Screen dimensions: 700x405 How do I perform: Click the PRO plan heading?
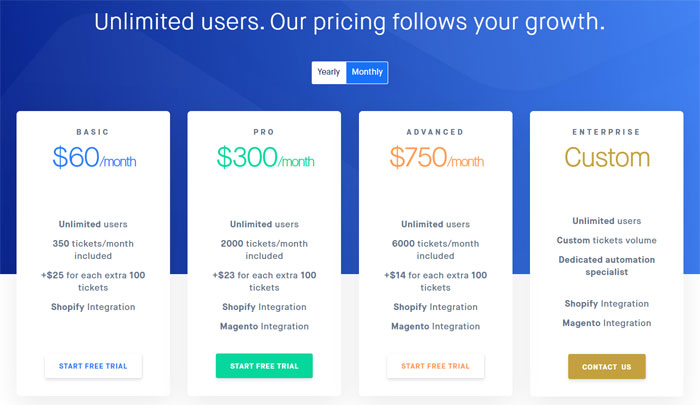(x=264, y=131)
